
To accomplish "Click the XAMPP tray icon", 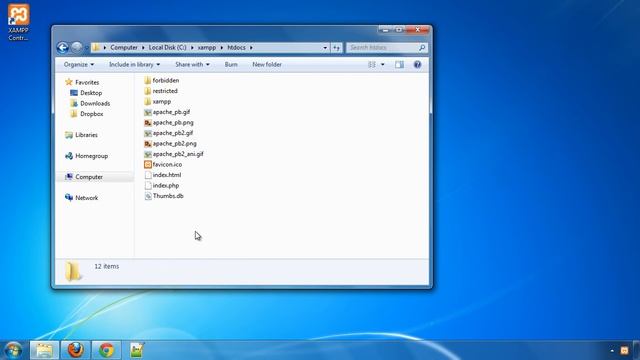I will [624, 351].
